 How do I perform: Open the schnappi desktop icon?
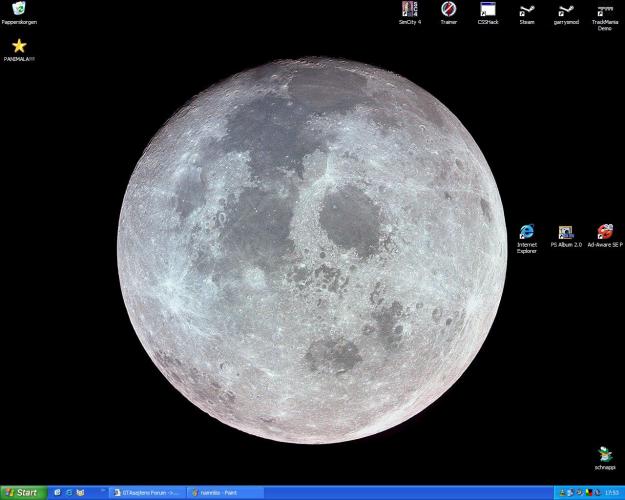604,454
